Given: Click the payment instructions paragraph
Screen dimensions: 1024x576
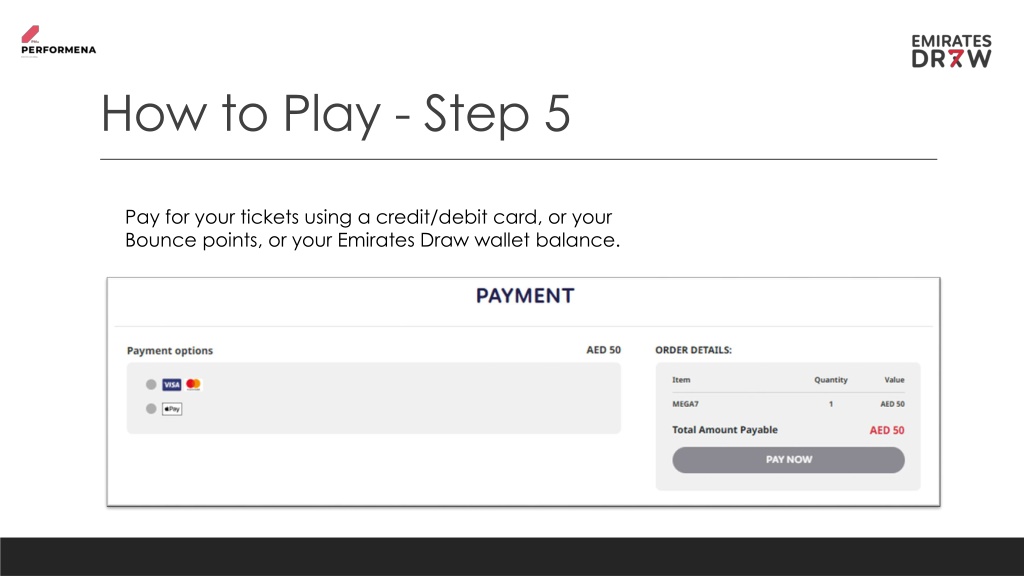Looking at the screenshot, I should (372, 229).
